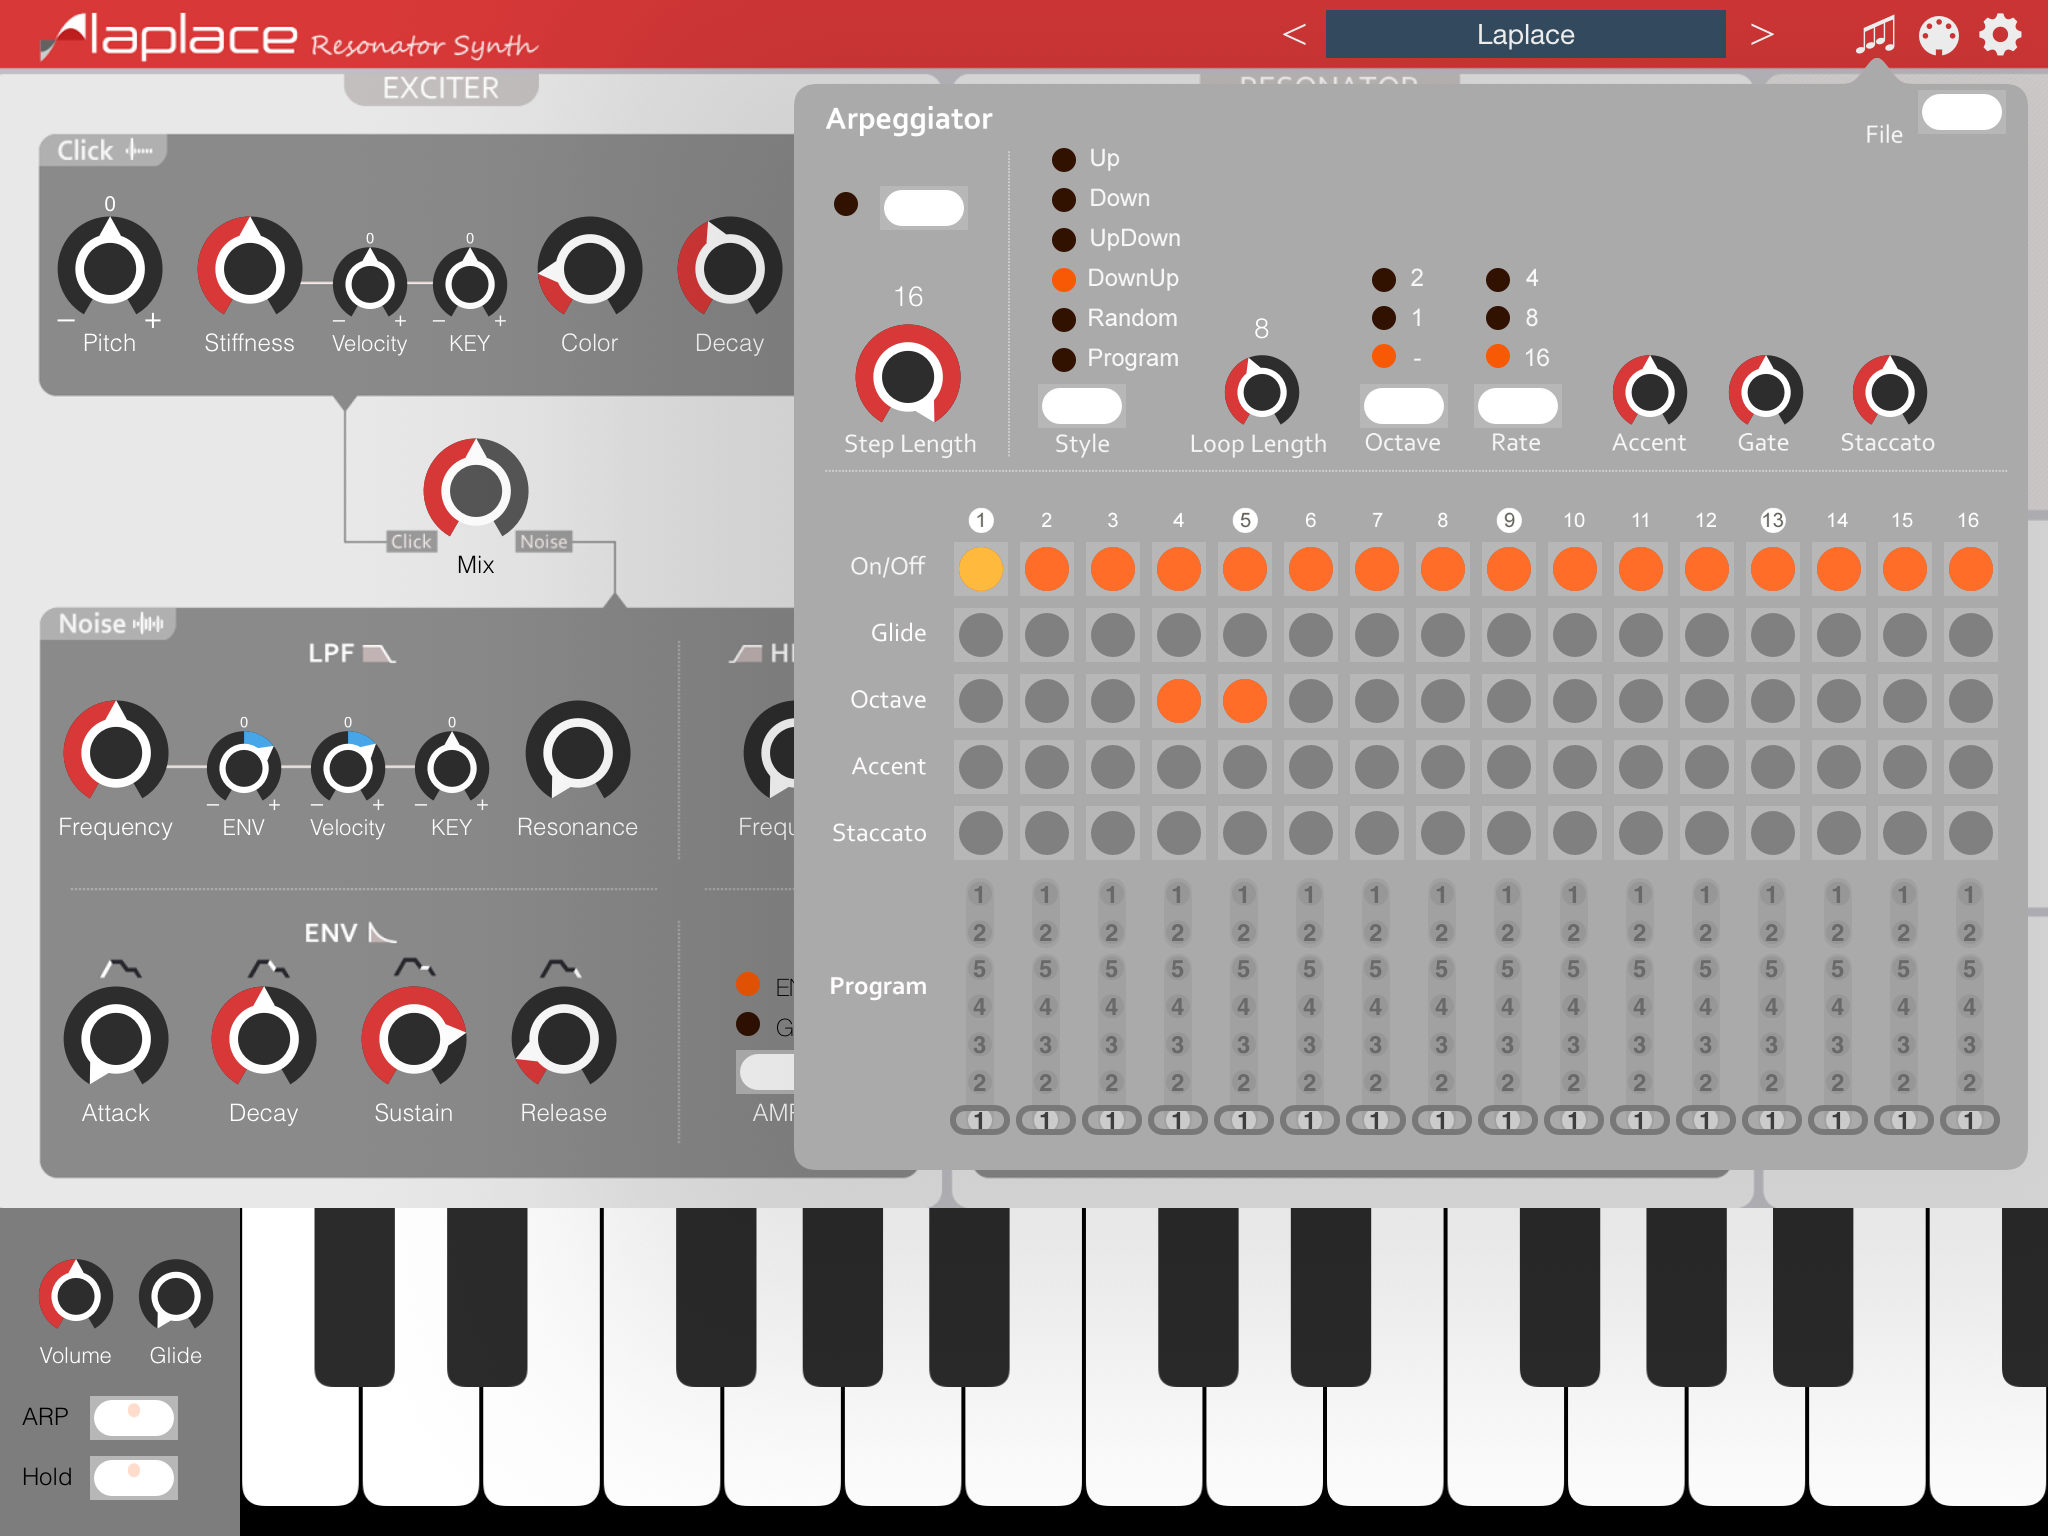The width and height of the screenshot is (2048, 1536).
Task: Switch to the EXCITER tab
Action: [x=441, y=88]
